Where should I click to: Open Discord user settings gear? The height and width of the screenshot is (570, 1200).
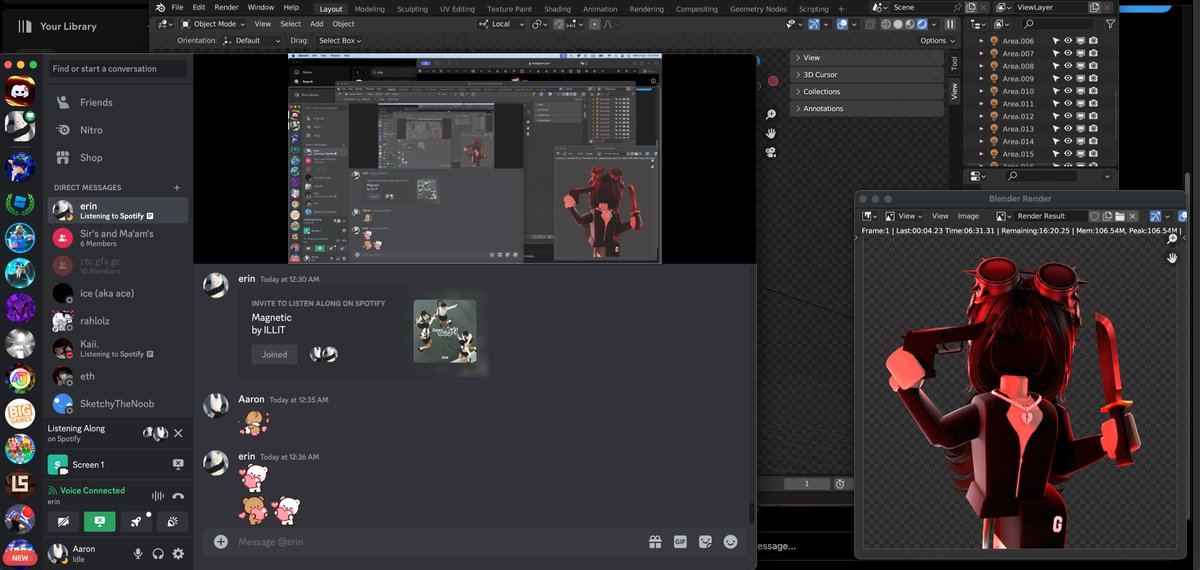click(x=178, y=553)
